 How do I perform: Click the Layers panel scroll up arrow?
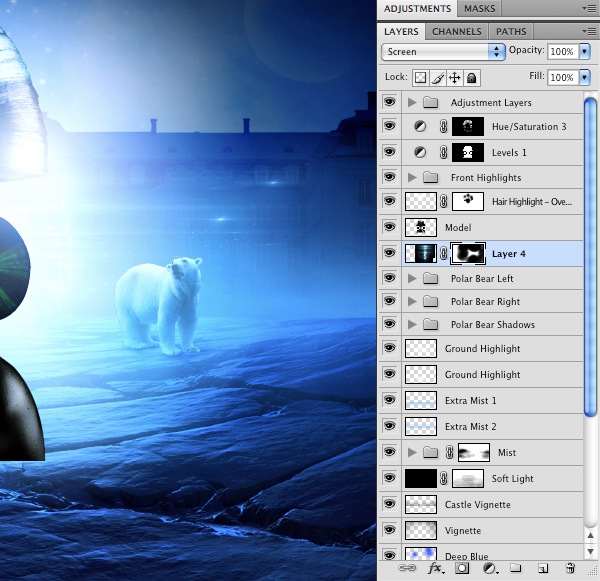[x=590, y=535]
